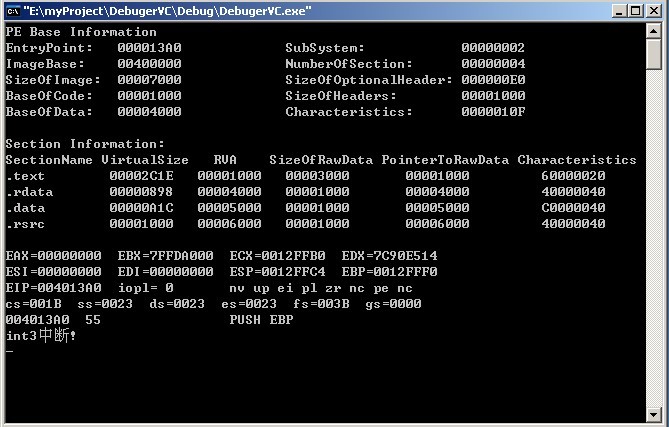The width and height of the screenshot is (669, 427).
Task: Click the PUSH EBP instruction text
Action: pos(261,320)
